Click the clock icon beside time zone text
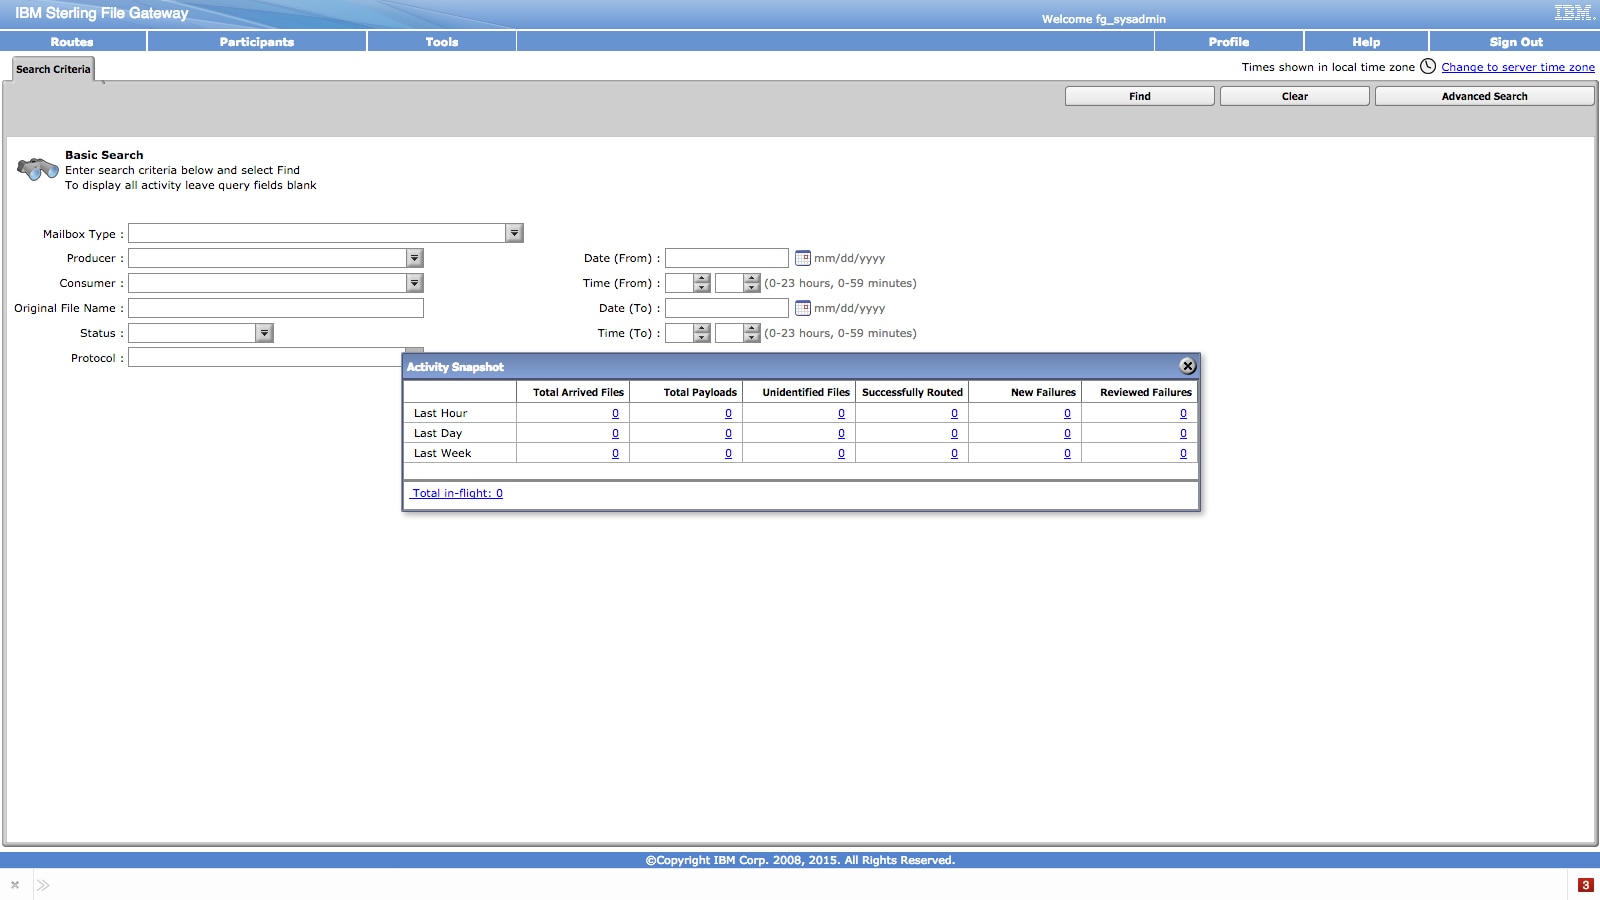 tap(1428, 67)
